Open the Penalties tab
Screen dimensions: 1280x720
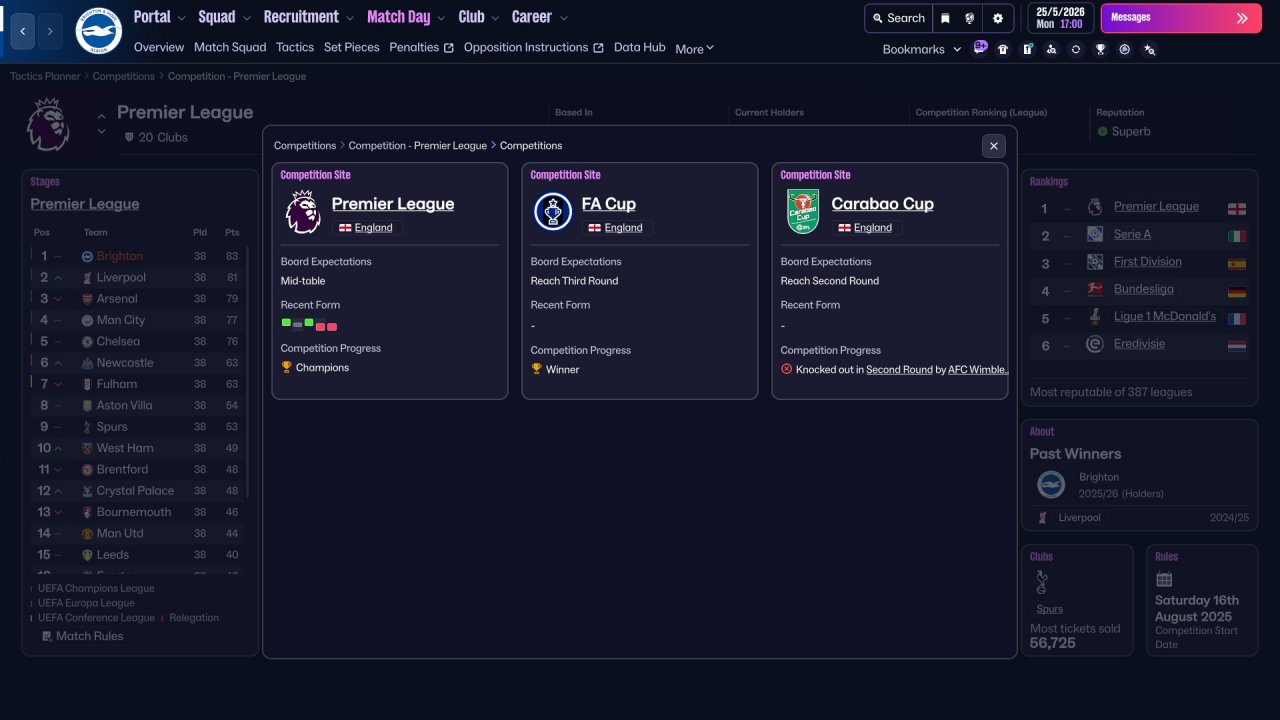coord(421,47)
